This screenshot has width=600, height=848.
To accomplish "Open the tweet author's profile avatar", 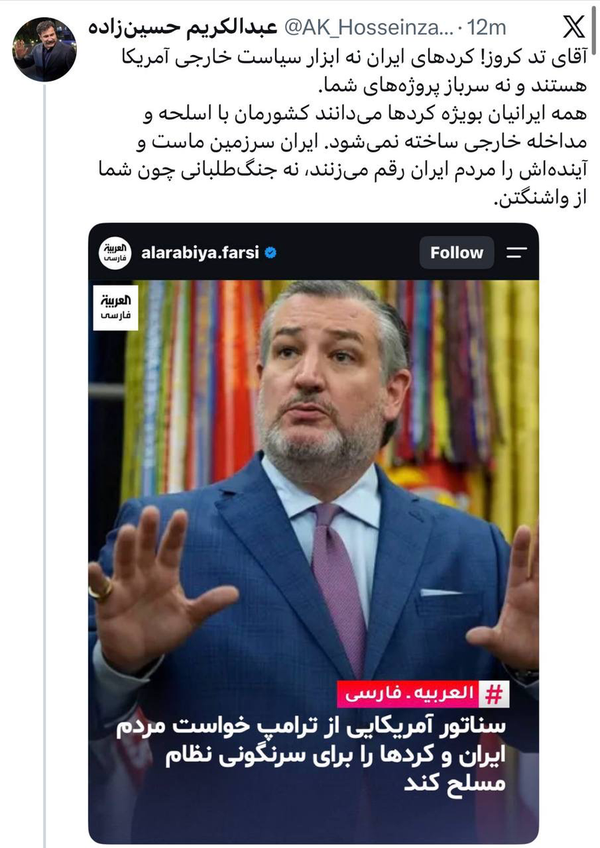I will click(44, 49).
